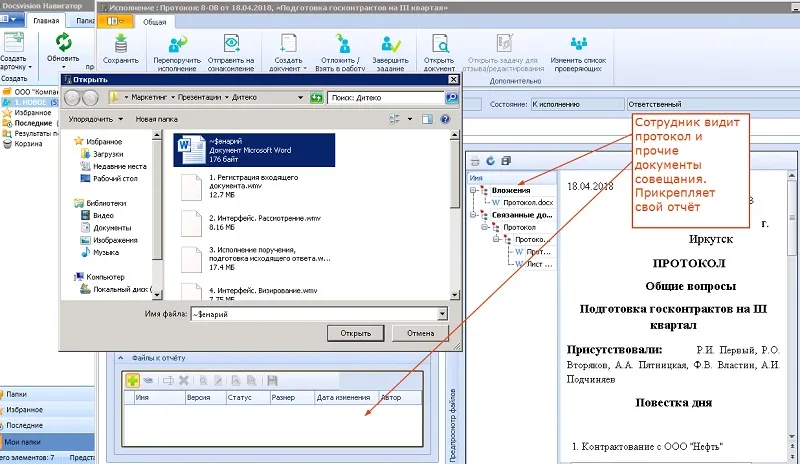The width and height of the screenshot is (800, 464).
Task: Switch to the Общая ribbon tab
Action: pyautogui.click(x=154, y=20)
